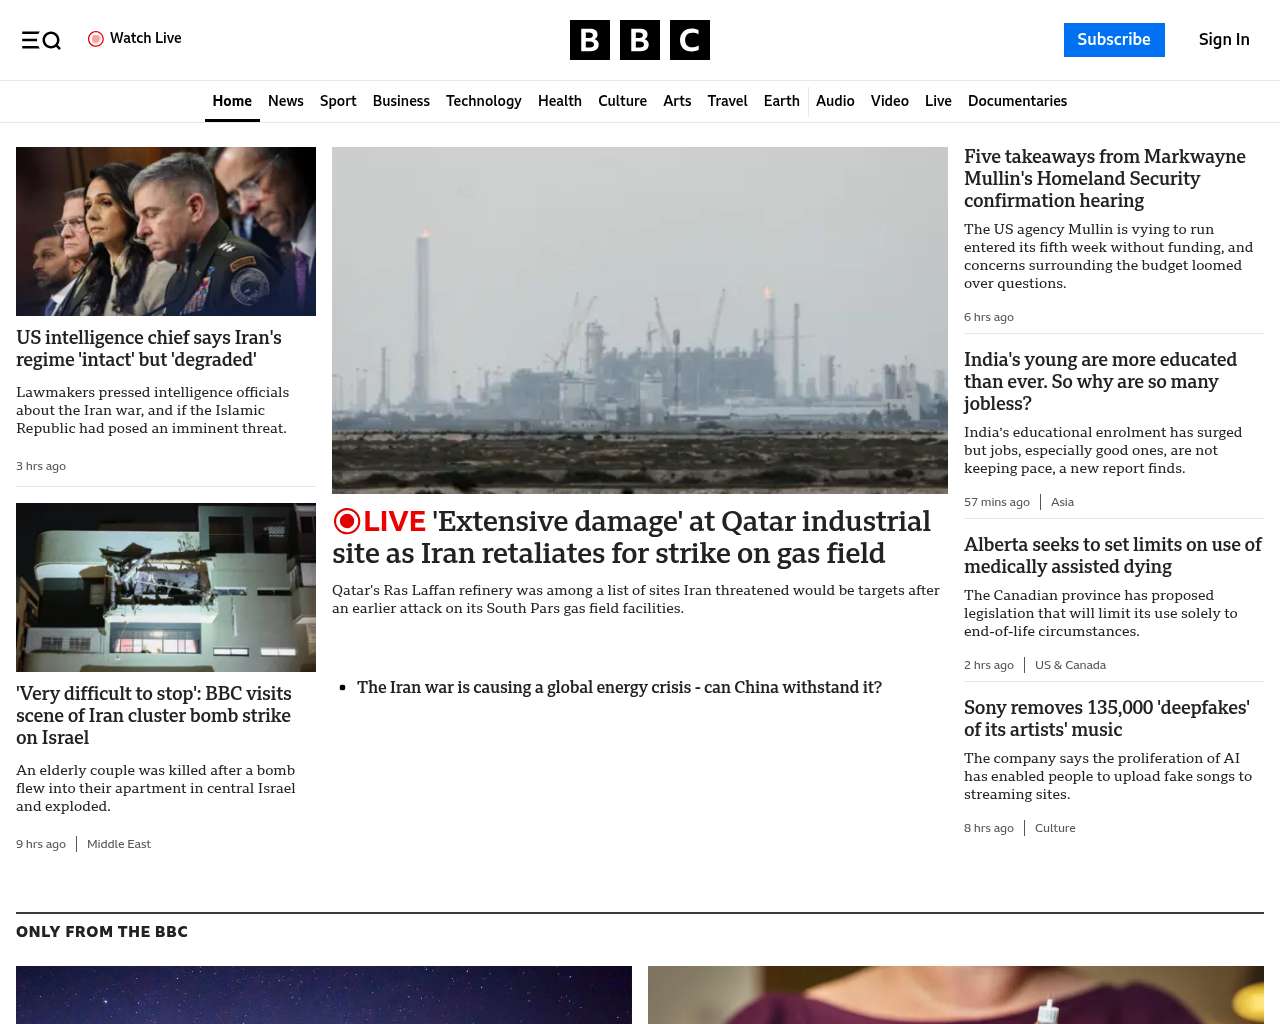The width and height of the screenshot is (1280, 1024).
Task: Open the News tab
Action: click(285, 101)
